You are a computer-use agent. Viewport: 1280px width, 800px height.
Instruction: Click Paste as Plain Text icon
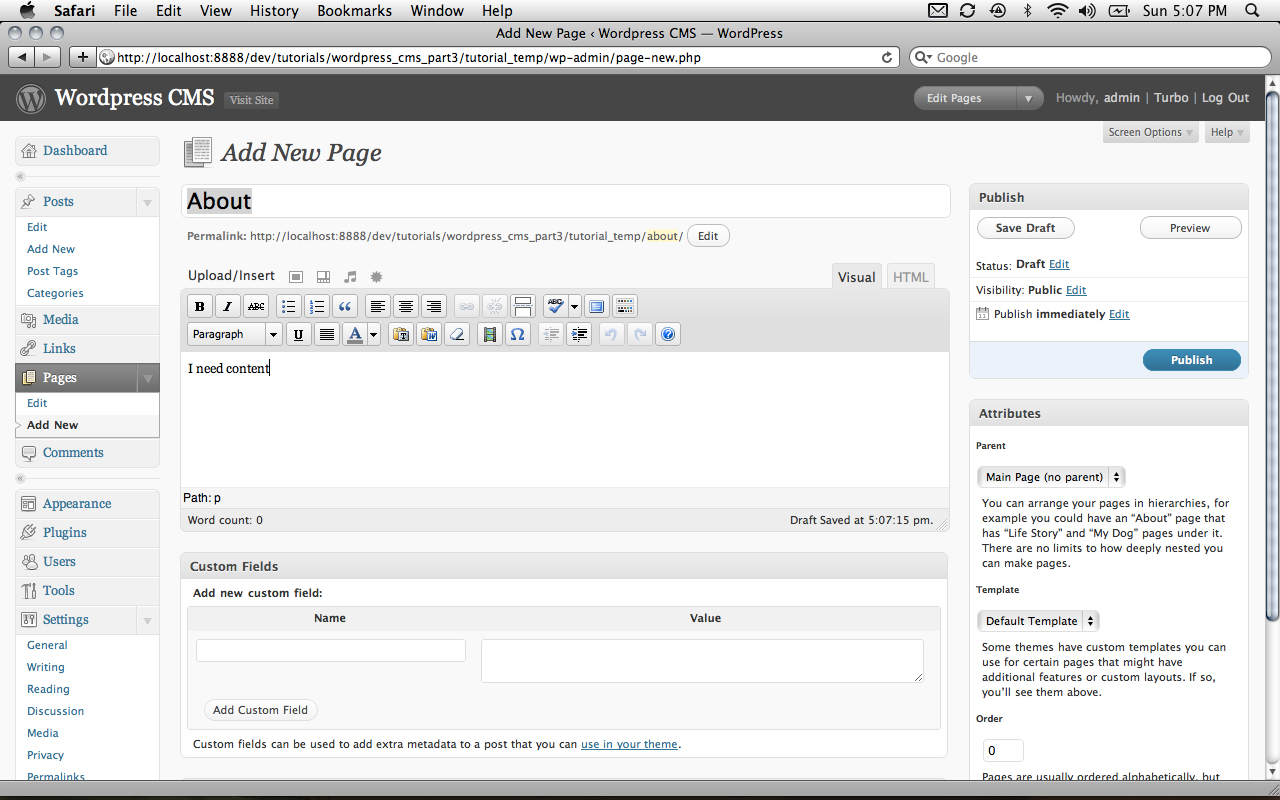click(x=401, y=334)
